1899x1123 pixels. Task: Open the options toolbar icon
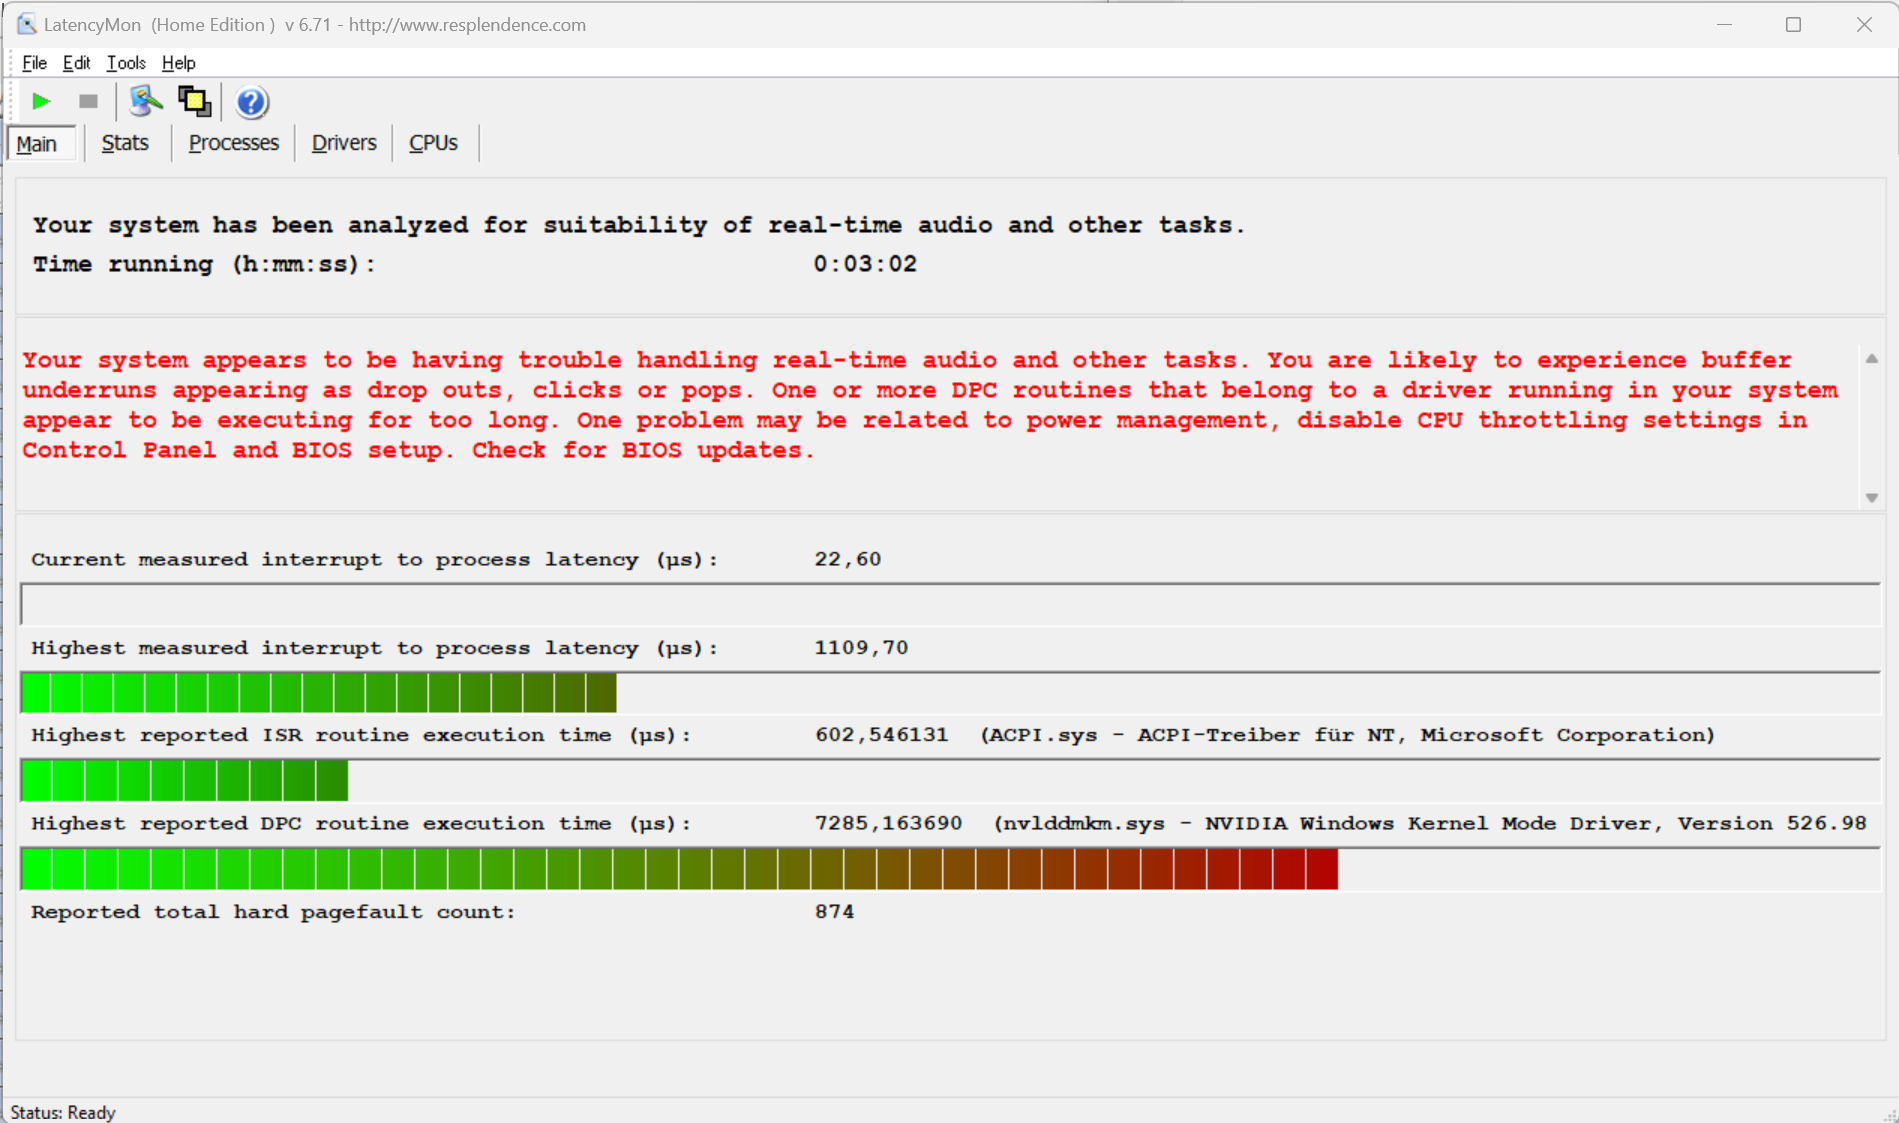click(146, 101)
